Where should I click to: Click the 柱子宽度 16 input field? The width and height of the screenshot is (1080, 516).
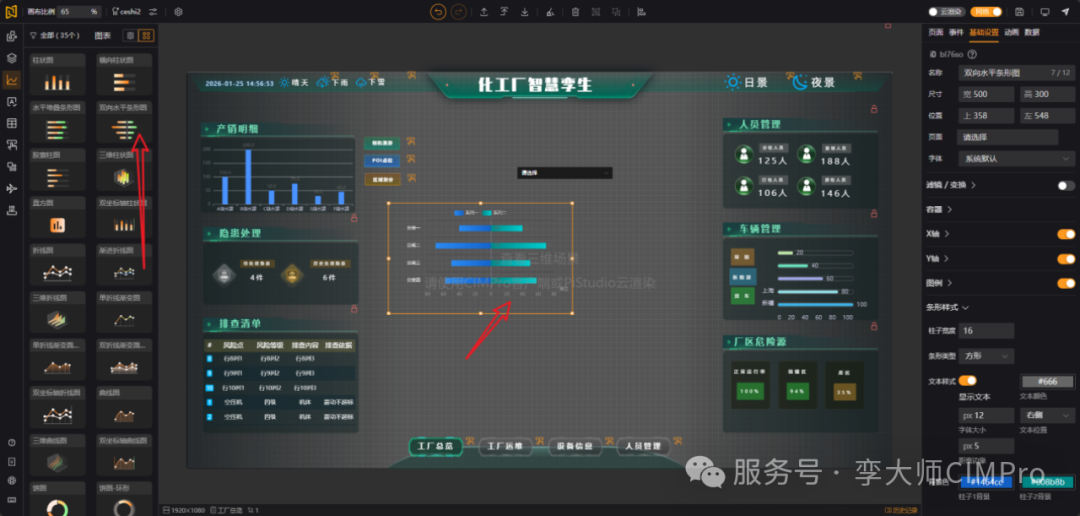pyautogui.click(x=986, y=331)
